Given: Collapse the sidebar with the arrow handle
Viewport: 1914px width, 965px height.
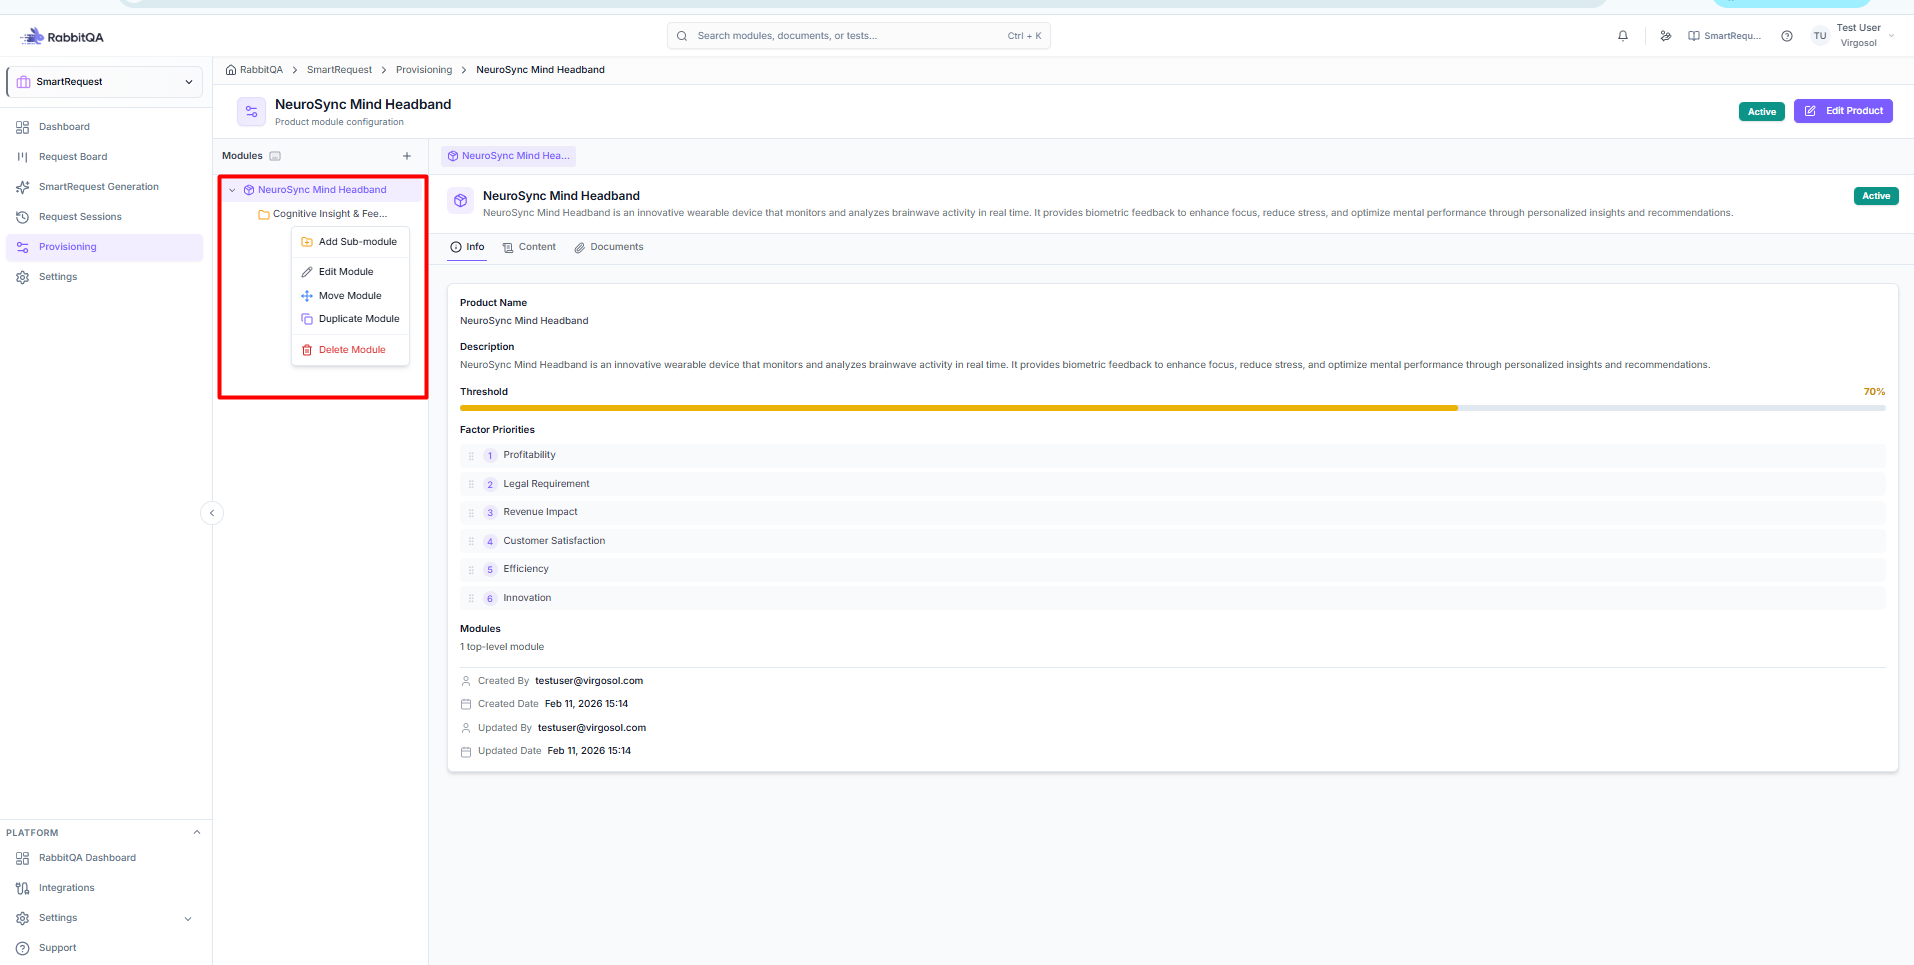Looking at the screenshot, I should tap(212, 513).
